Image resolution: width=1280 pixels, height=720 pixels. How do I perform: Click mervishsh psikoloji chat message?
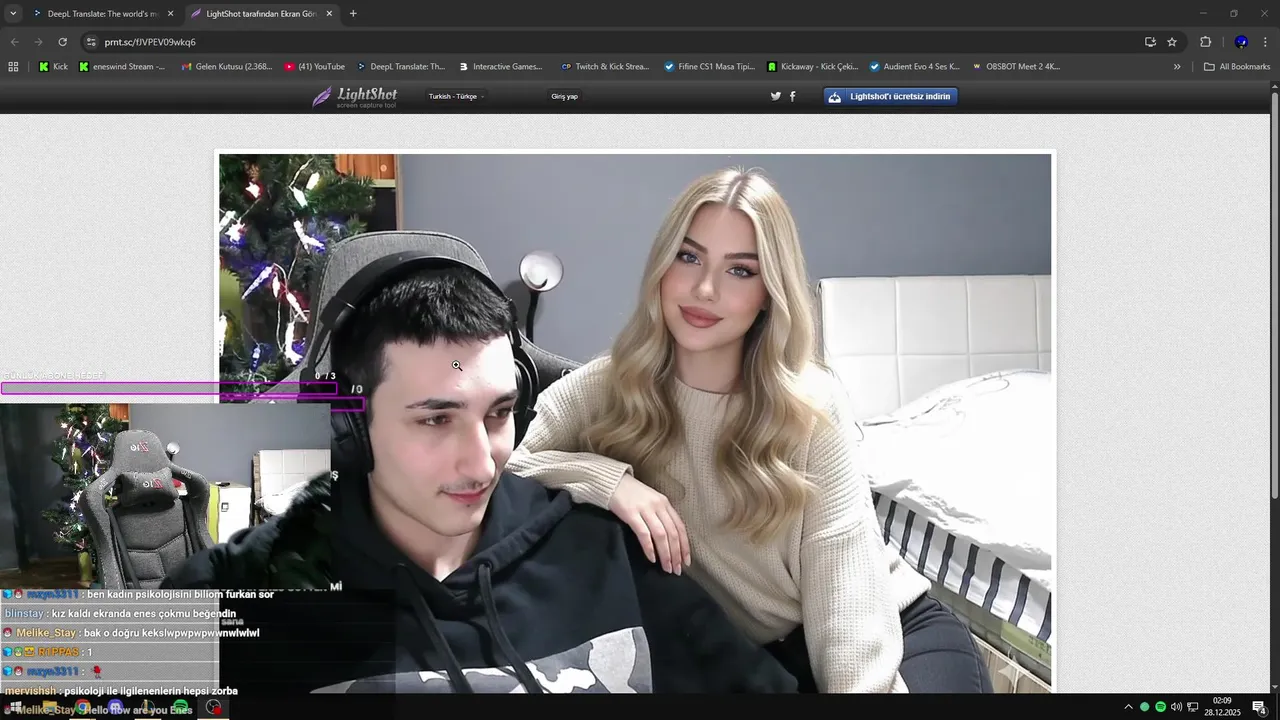pyautogui.click(x=120, y=691)
